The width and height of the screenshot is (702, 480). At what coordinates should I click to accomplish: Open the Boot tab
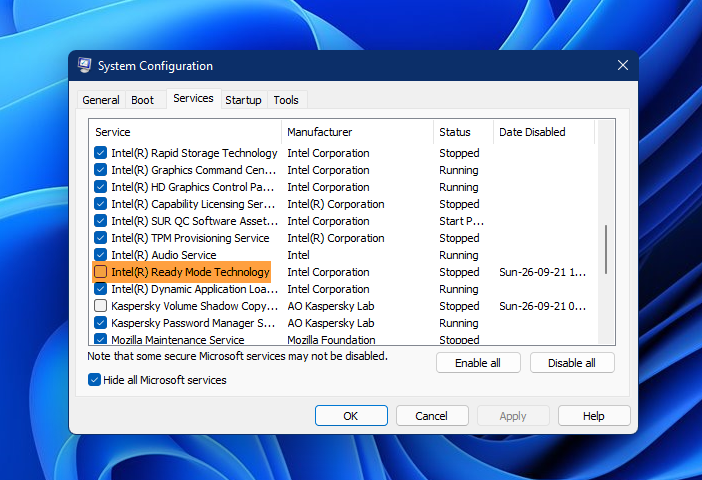pyautogui.click(x=142, y=100)
